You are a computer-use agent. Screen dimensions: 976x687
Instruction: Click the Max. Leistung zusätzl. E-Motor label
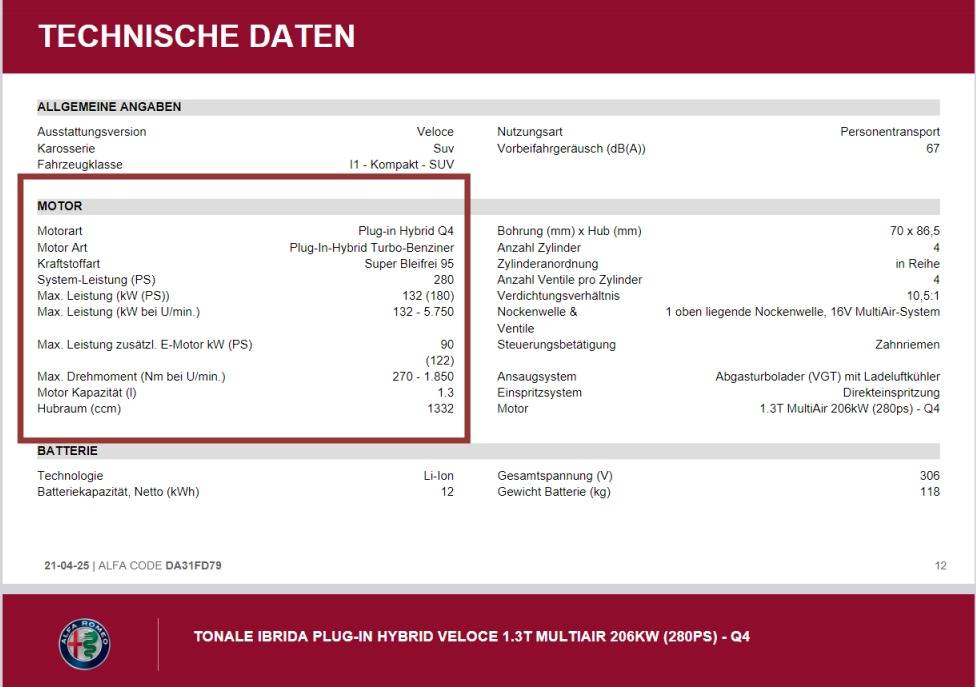145,345
